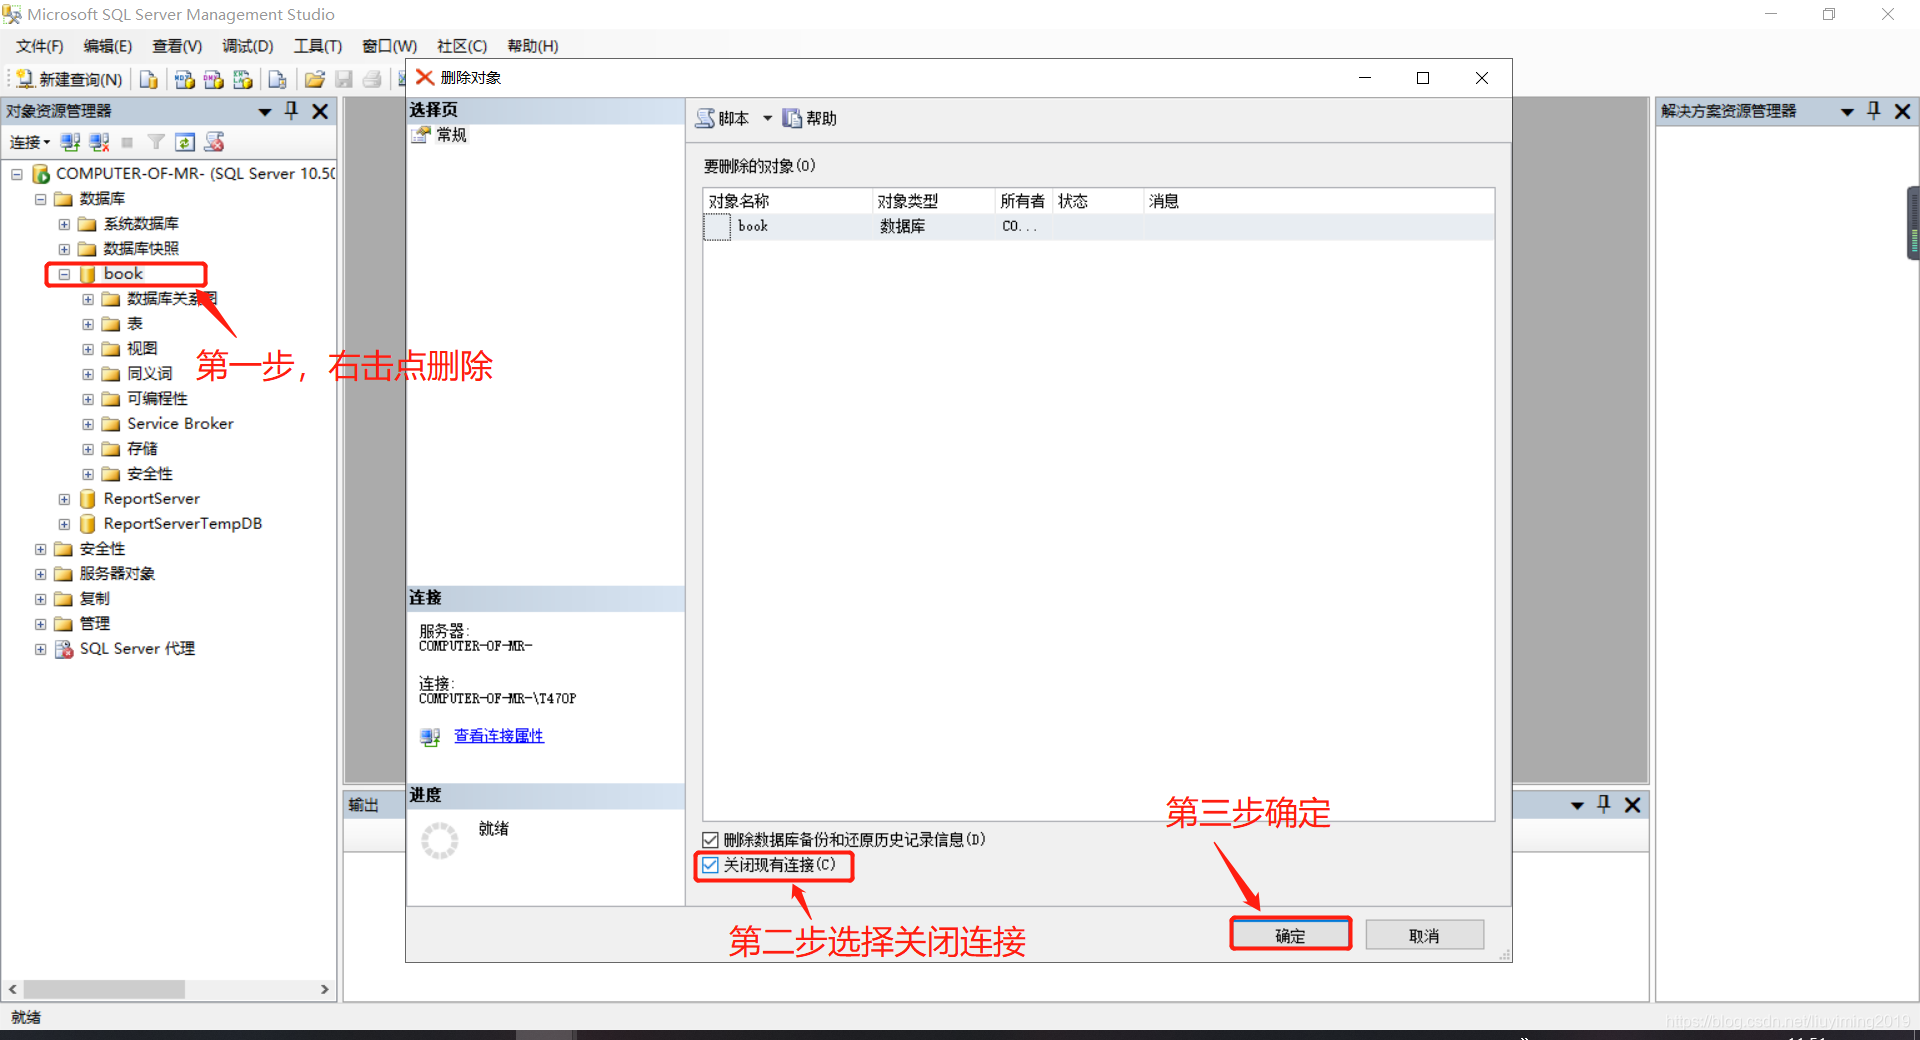Click the Connect Object Explorer icon

(70, 142)
